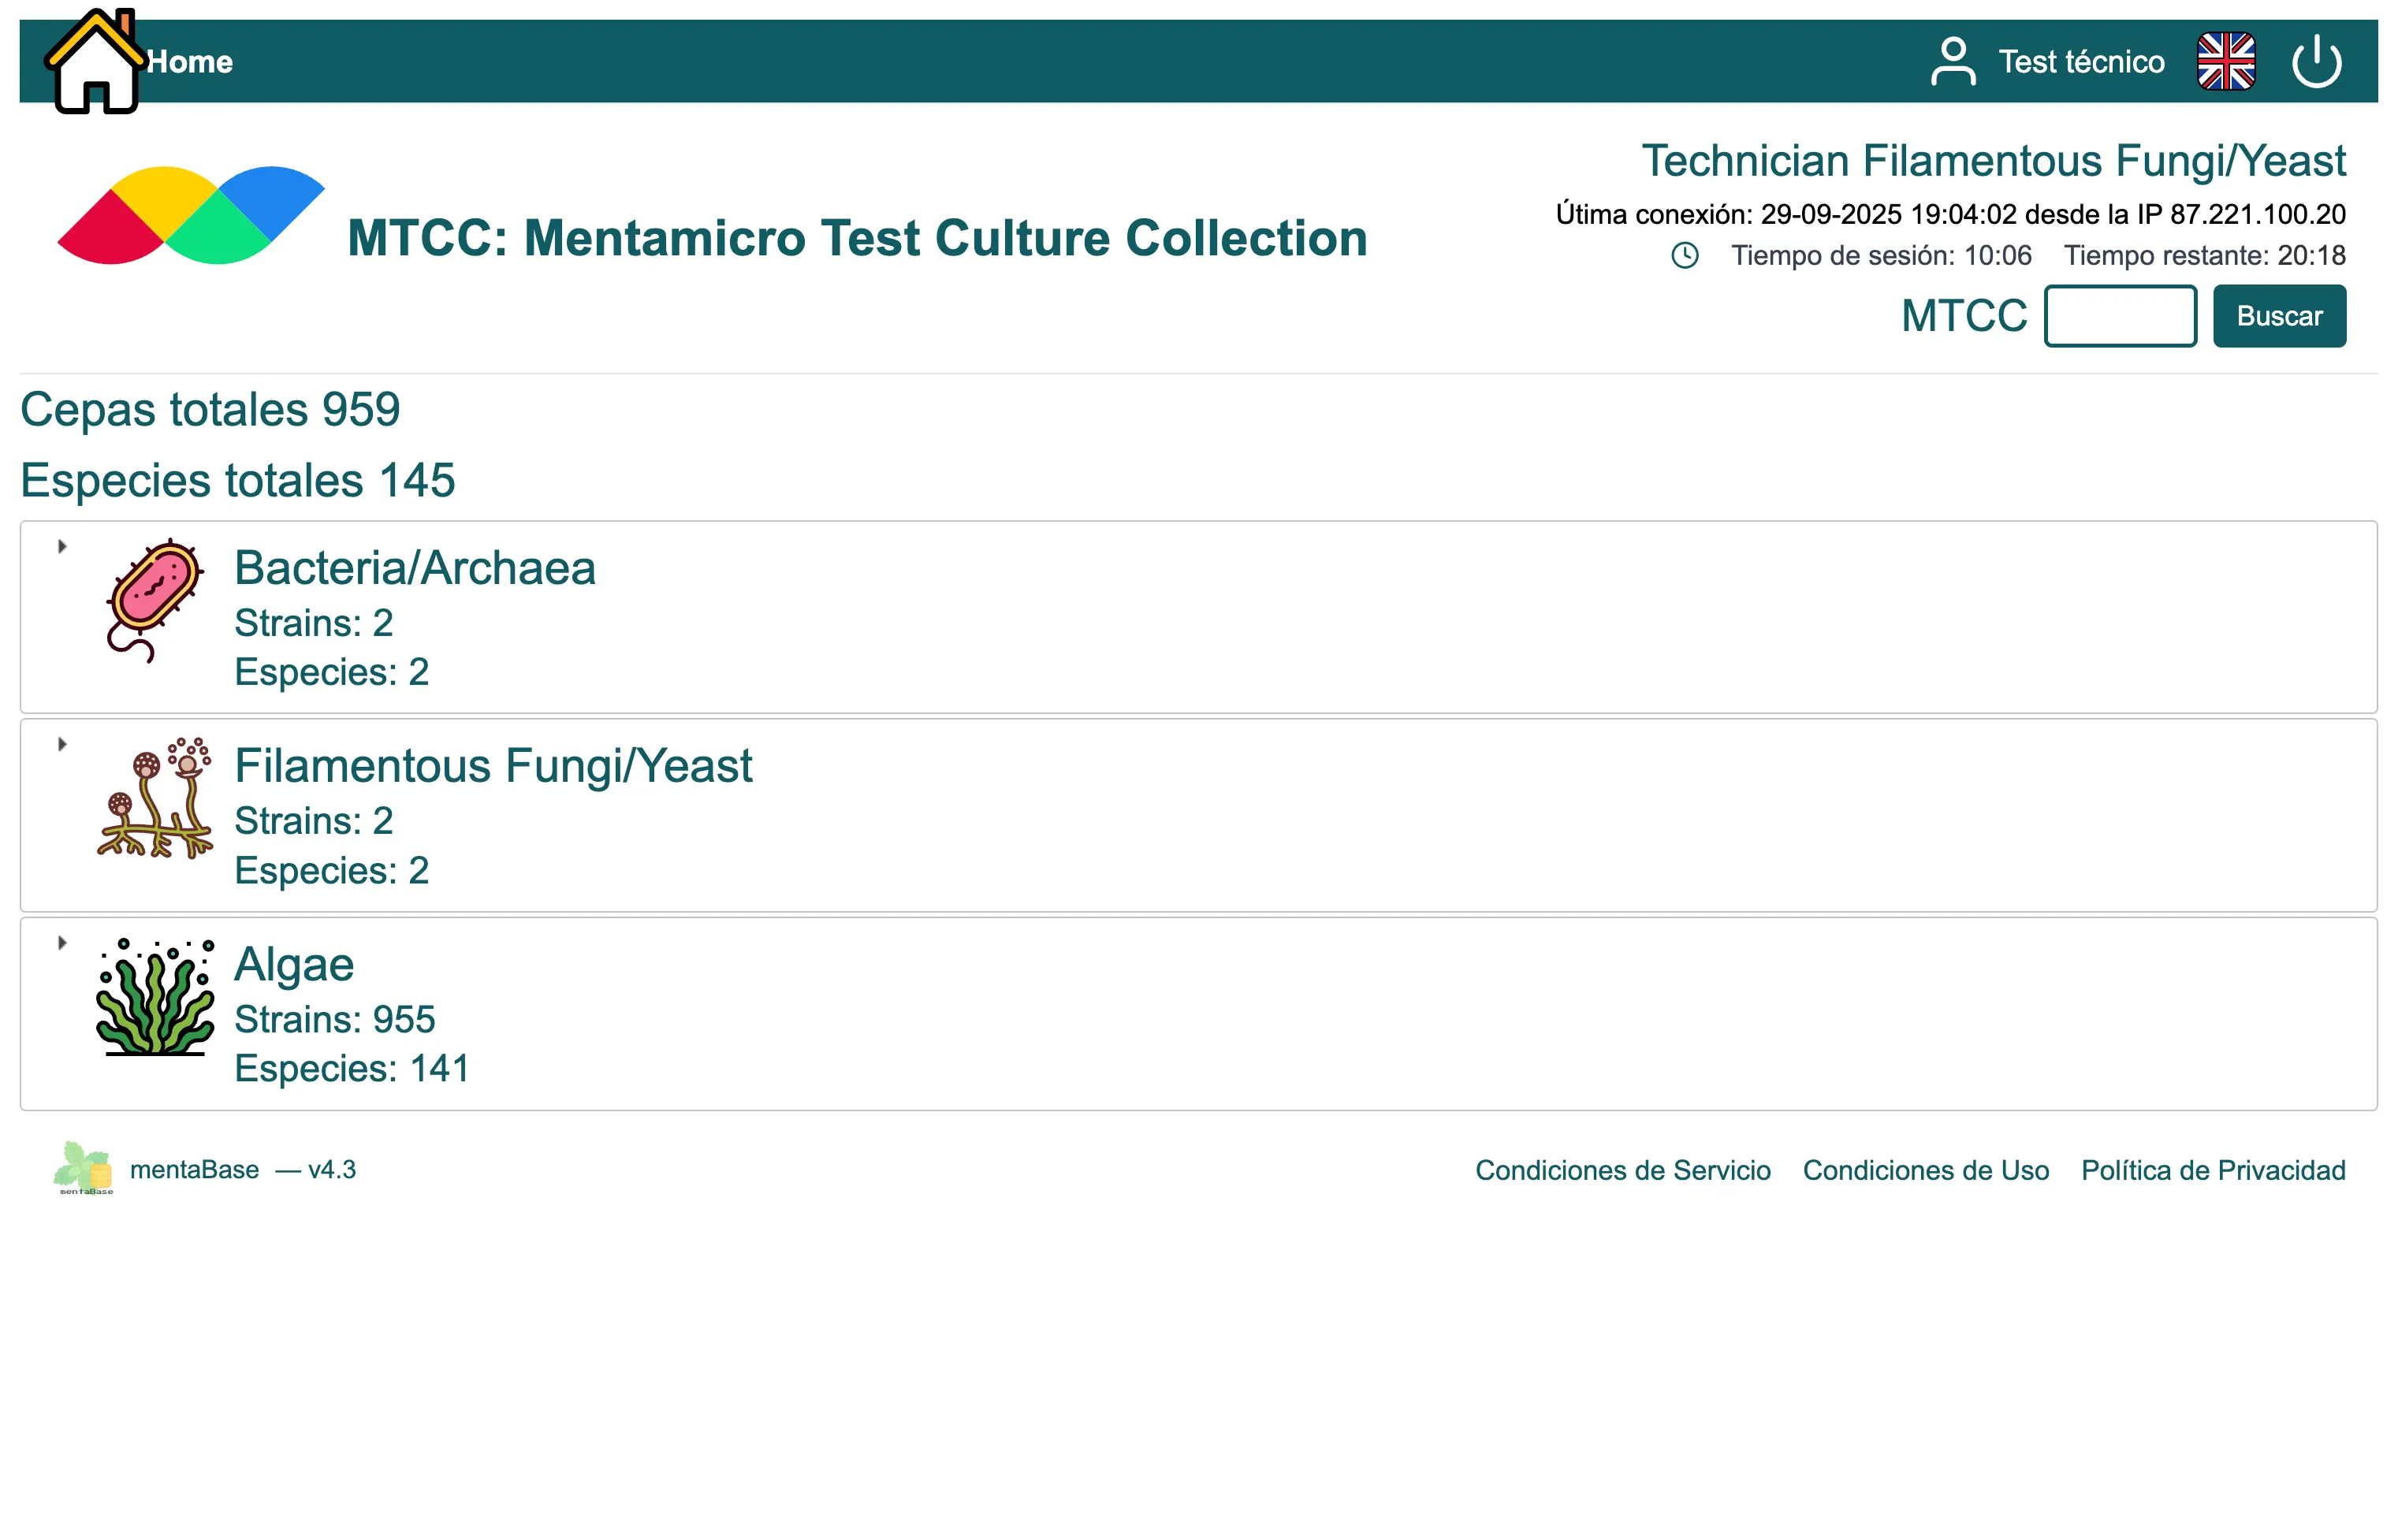
Task: Click the Bacteria/Archaea bacterium icon
Action: click(x=155, y=600)
